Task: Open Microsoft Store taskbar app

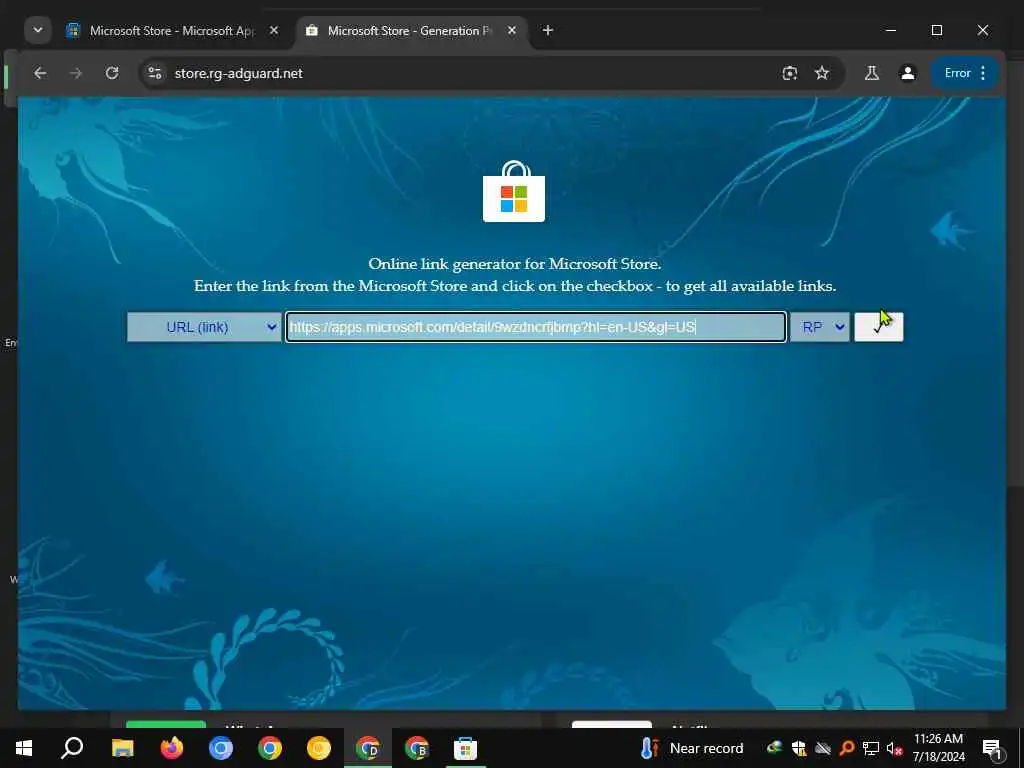Action: tap(466, 748)
